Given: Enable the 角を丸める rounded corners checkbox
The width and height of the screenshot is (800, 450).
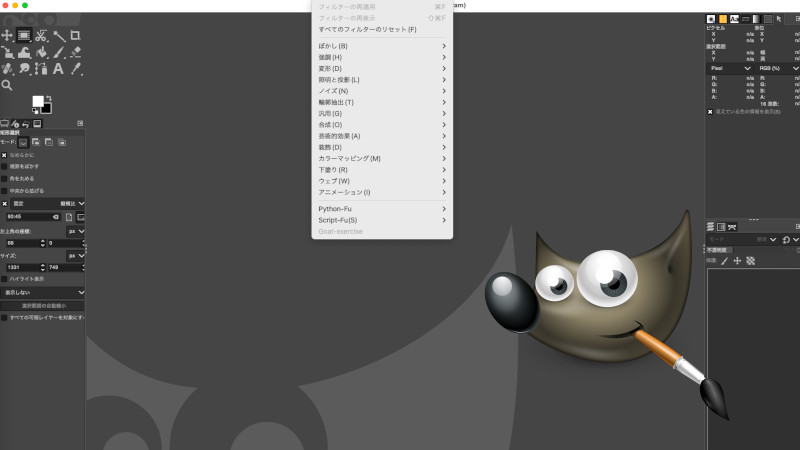Looking at the screenshot, I should point(4,179).
